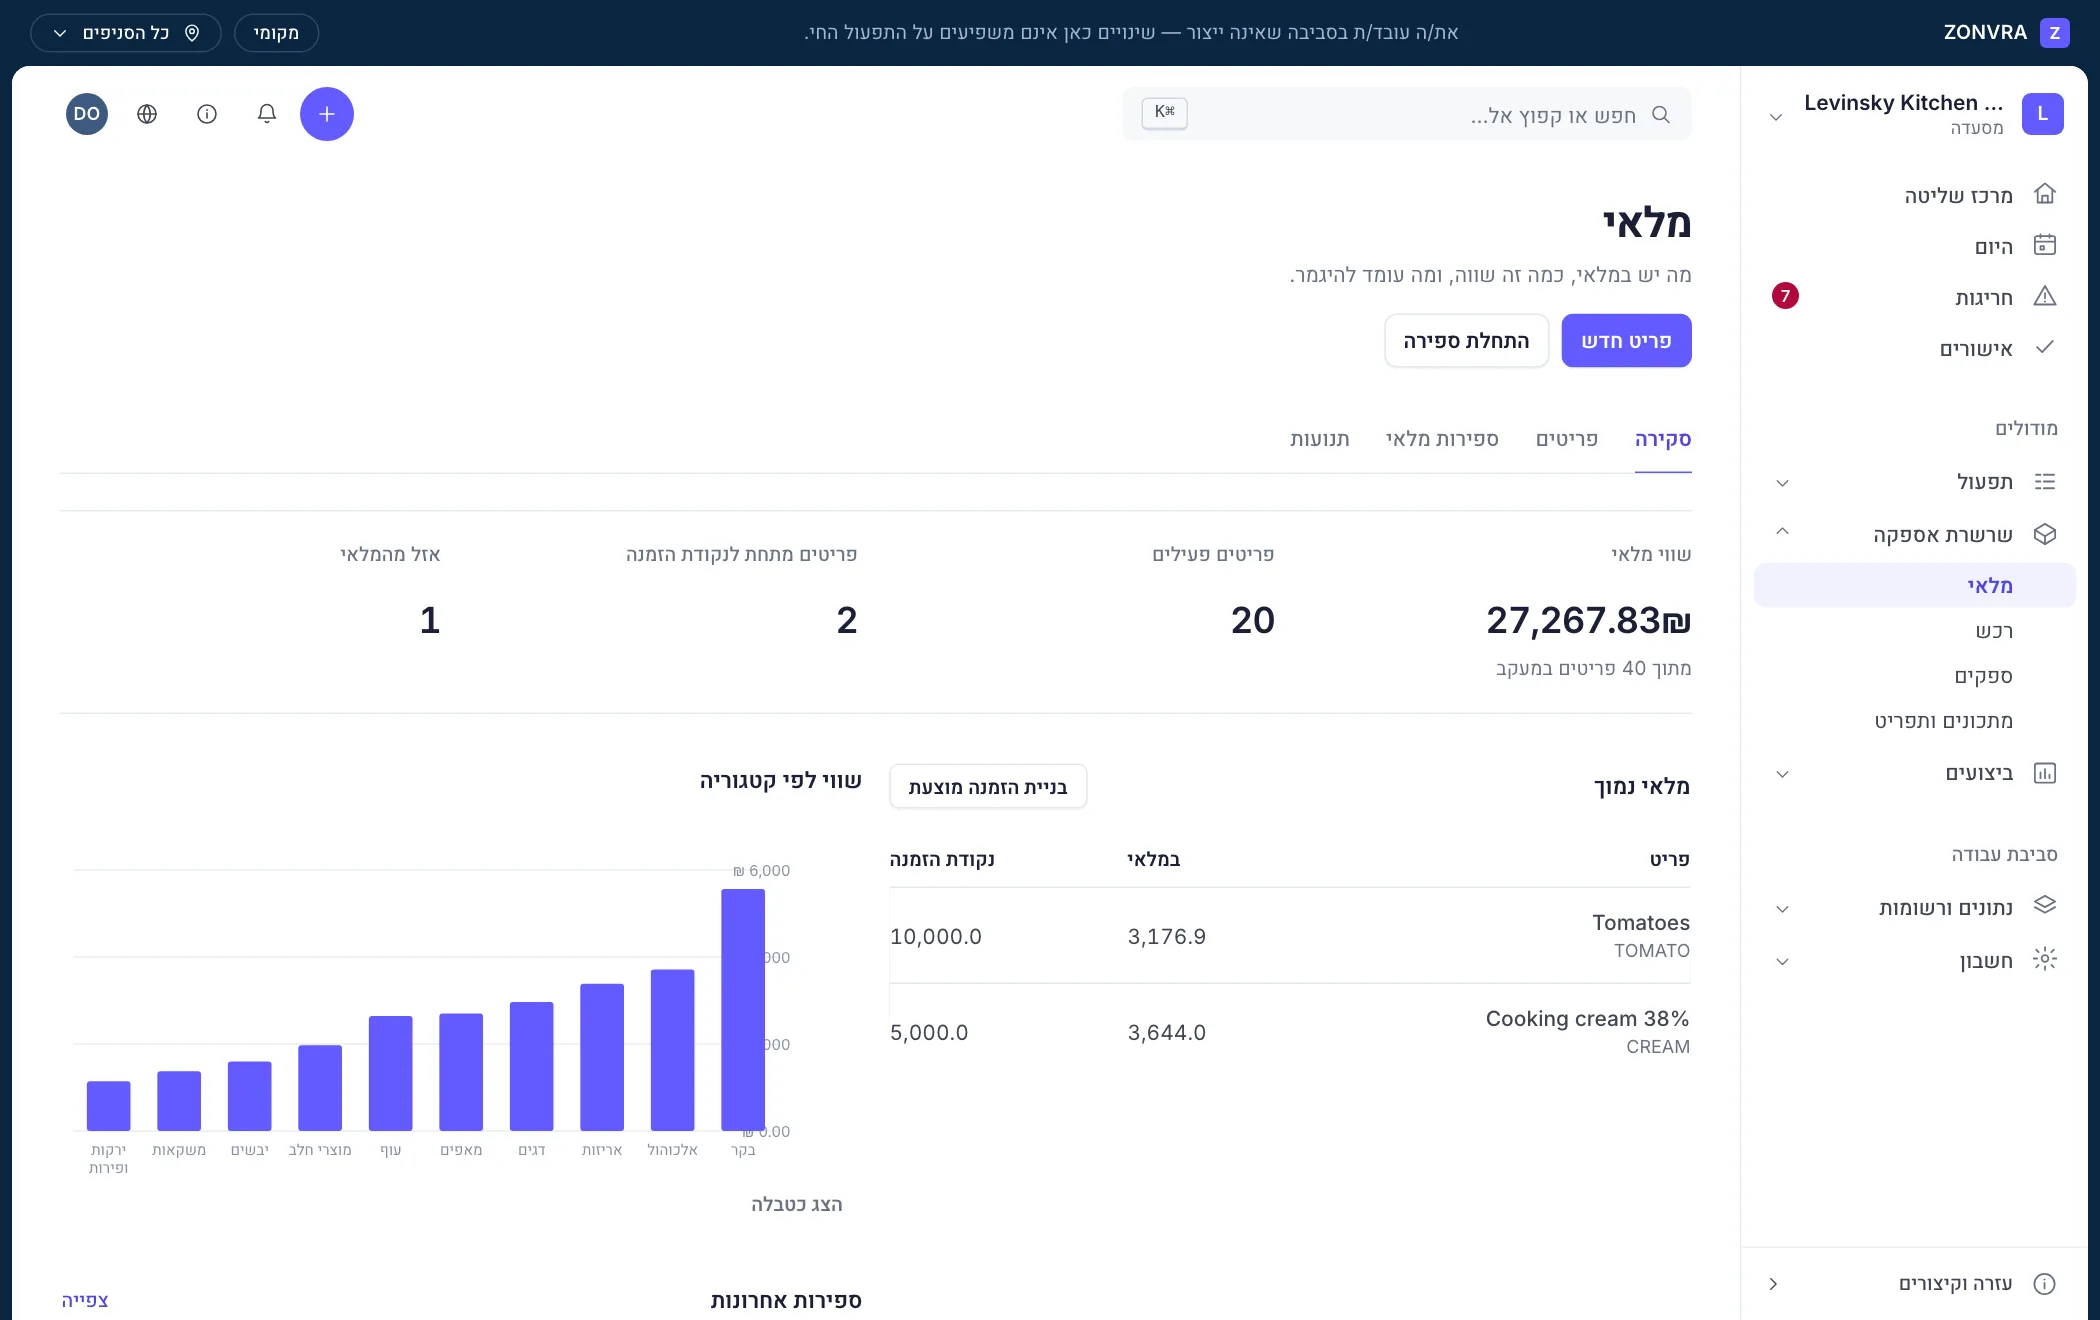Open רכש in the sidebar
The image size is (2100, 1320).
tap(1915, 631)
